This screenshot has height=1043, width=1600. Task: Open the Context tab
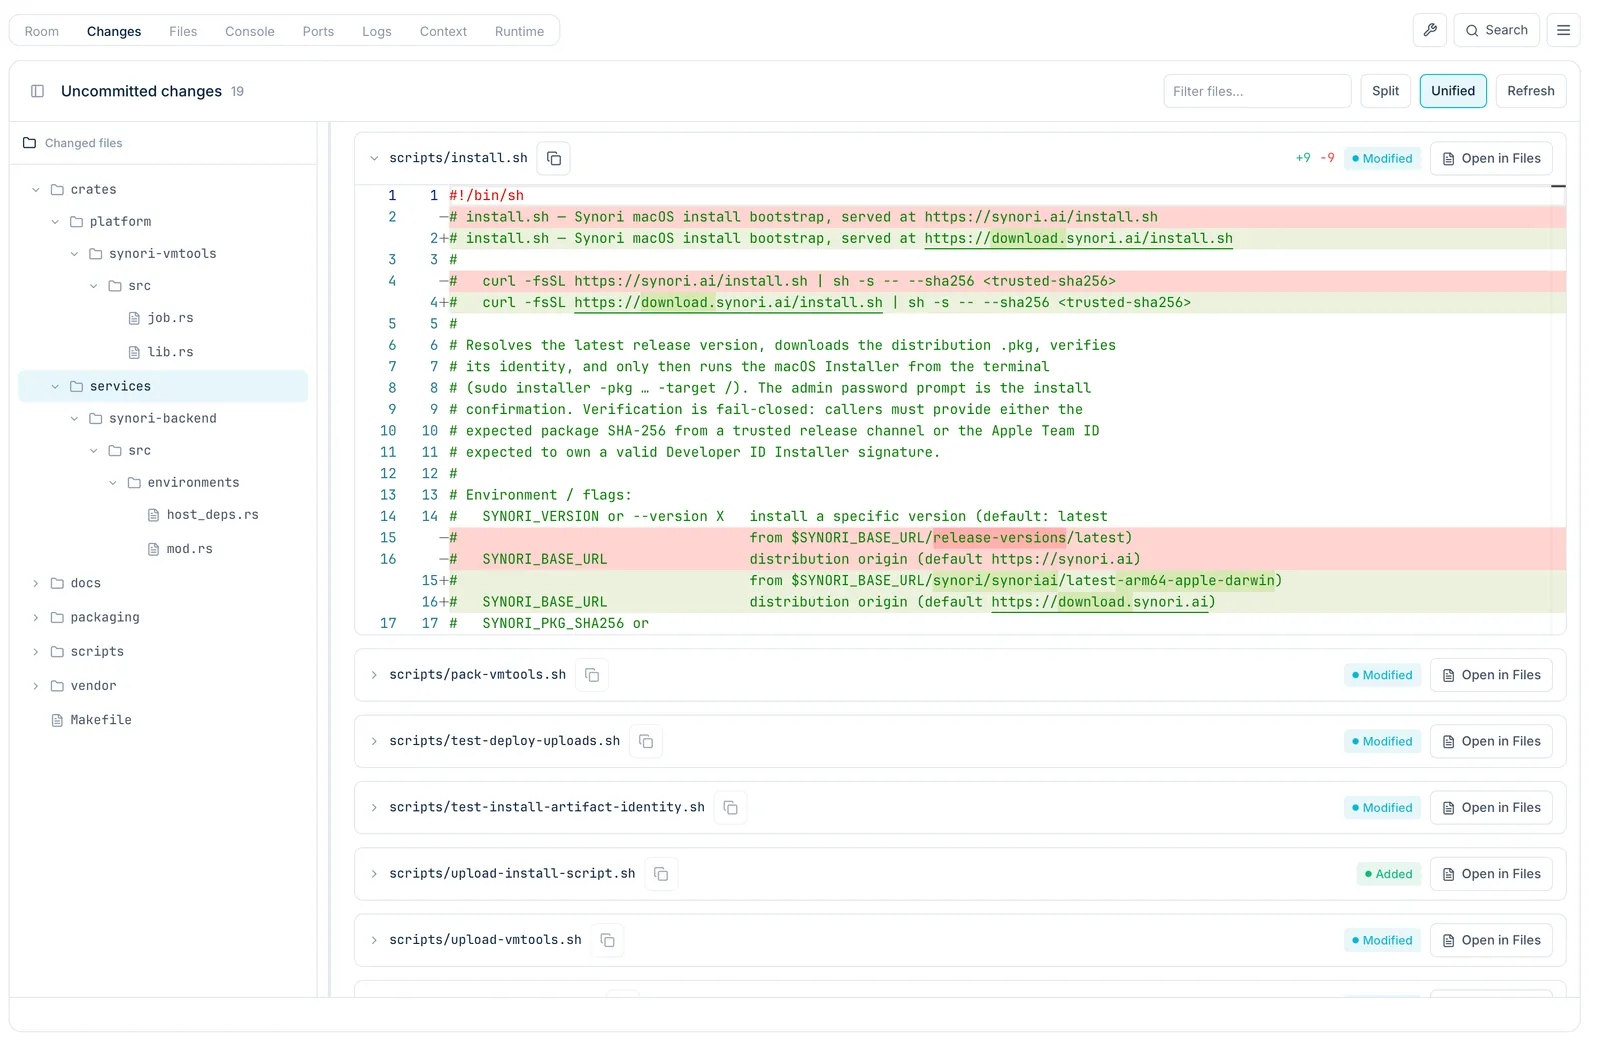tap(443, 31)
